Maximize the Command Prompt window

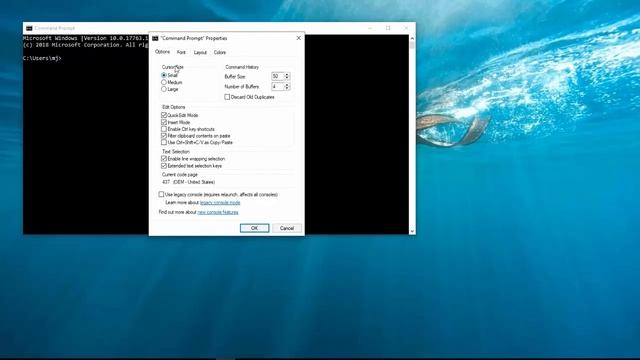[x=388, y=28]
